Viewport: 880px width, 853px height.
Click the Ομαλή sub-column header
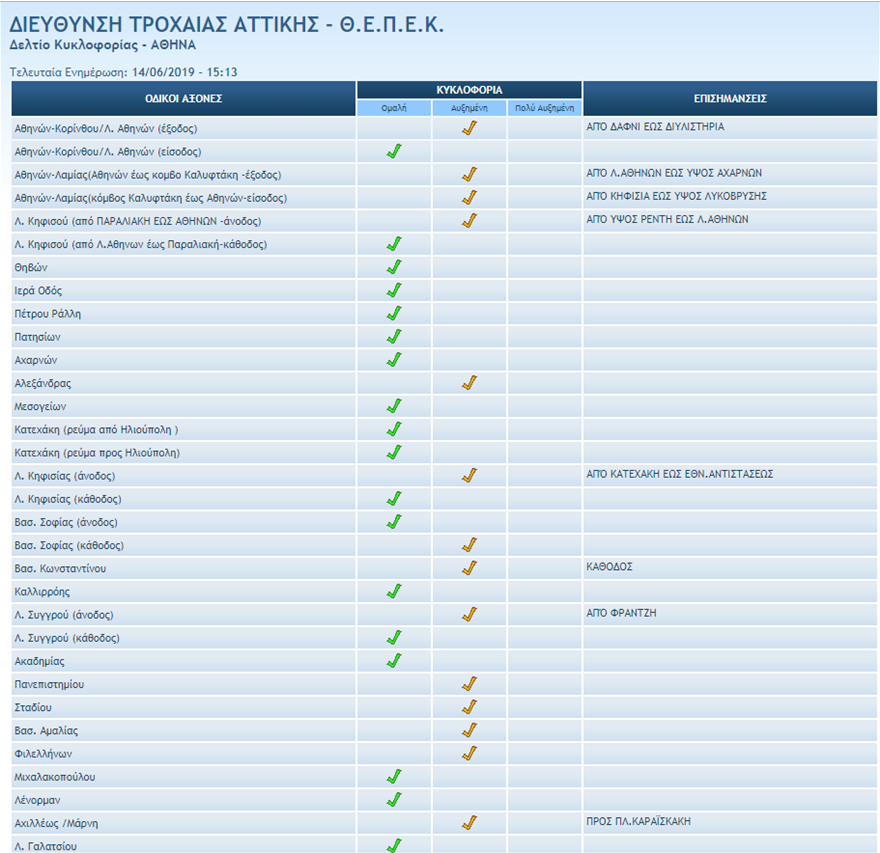[x=394, y=108]
